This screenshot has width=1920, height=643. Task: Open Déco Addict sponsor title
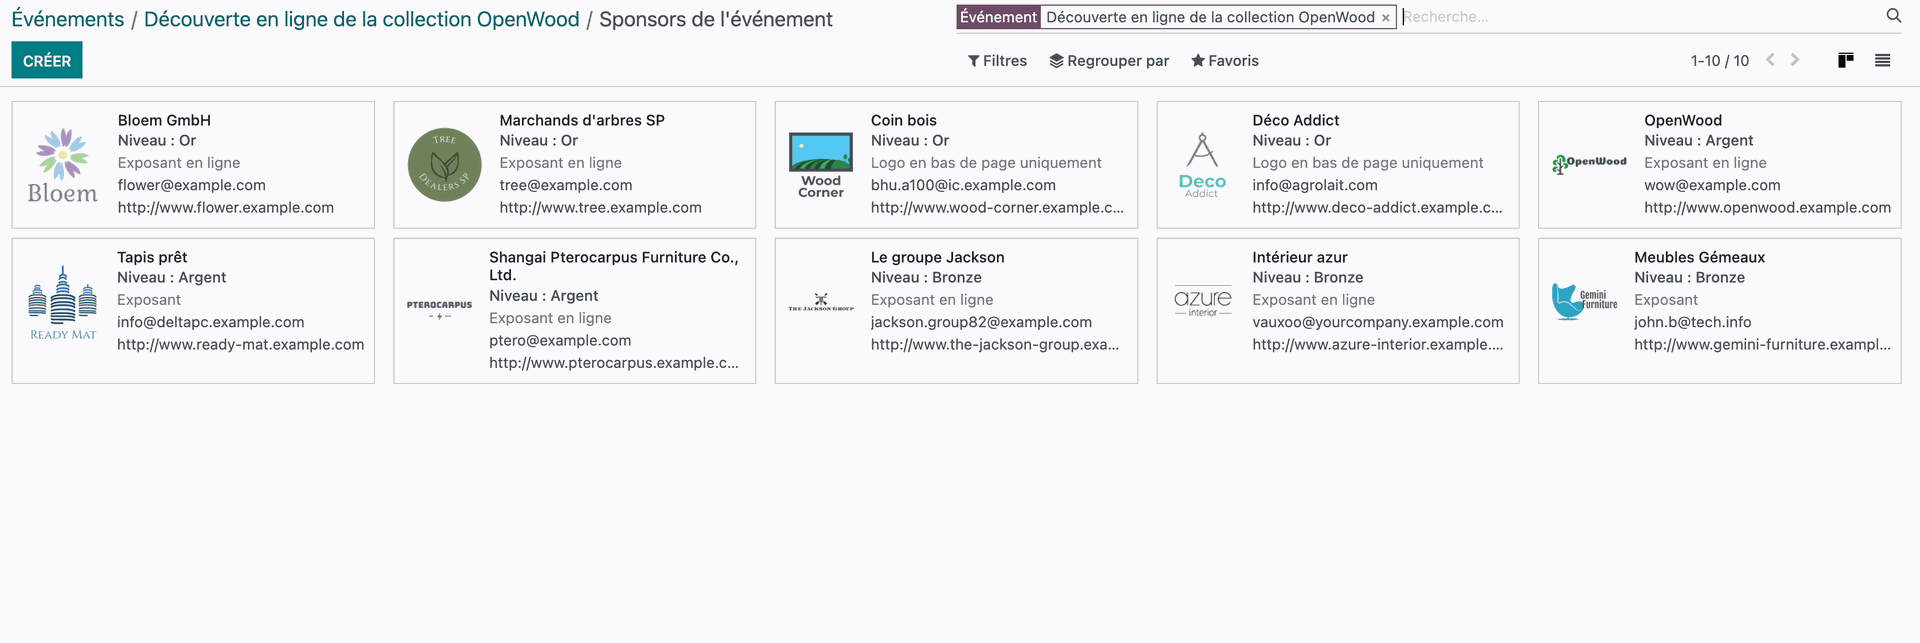click(x=1296, y=120)
